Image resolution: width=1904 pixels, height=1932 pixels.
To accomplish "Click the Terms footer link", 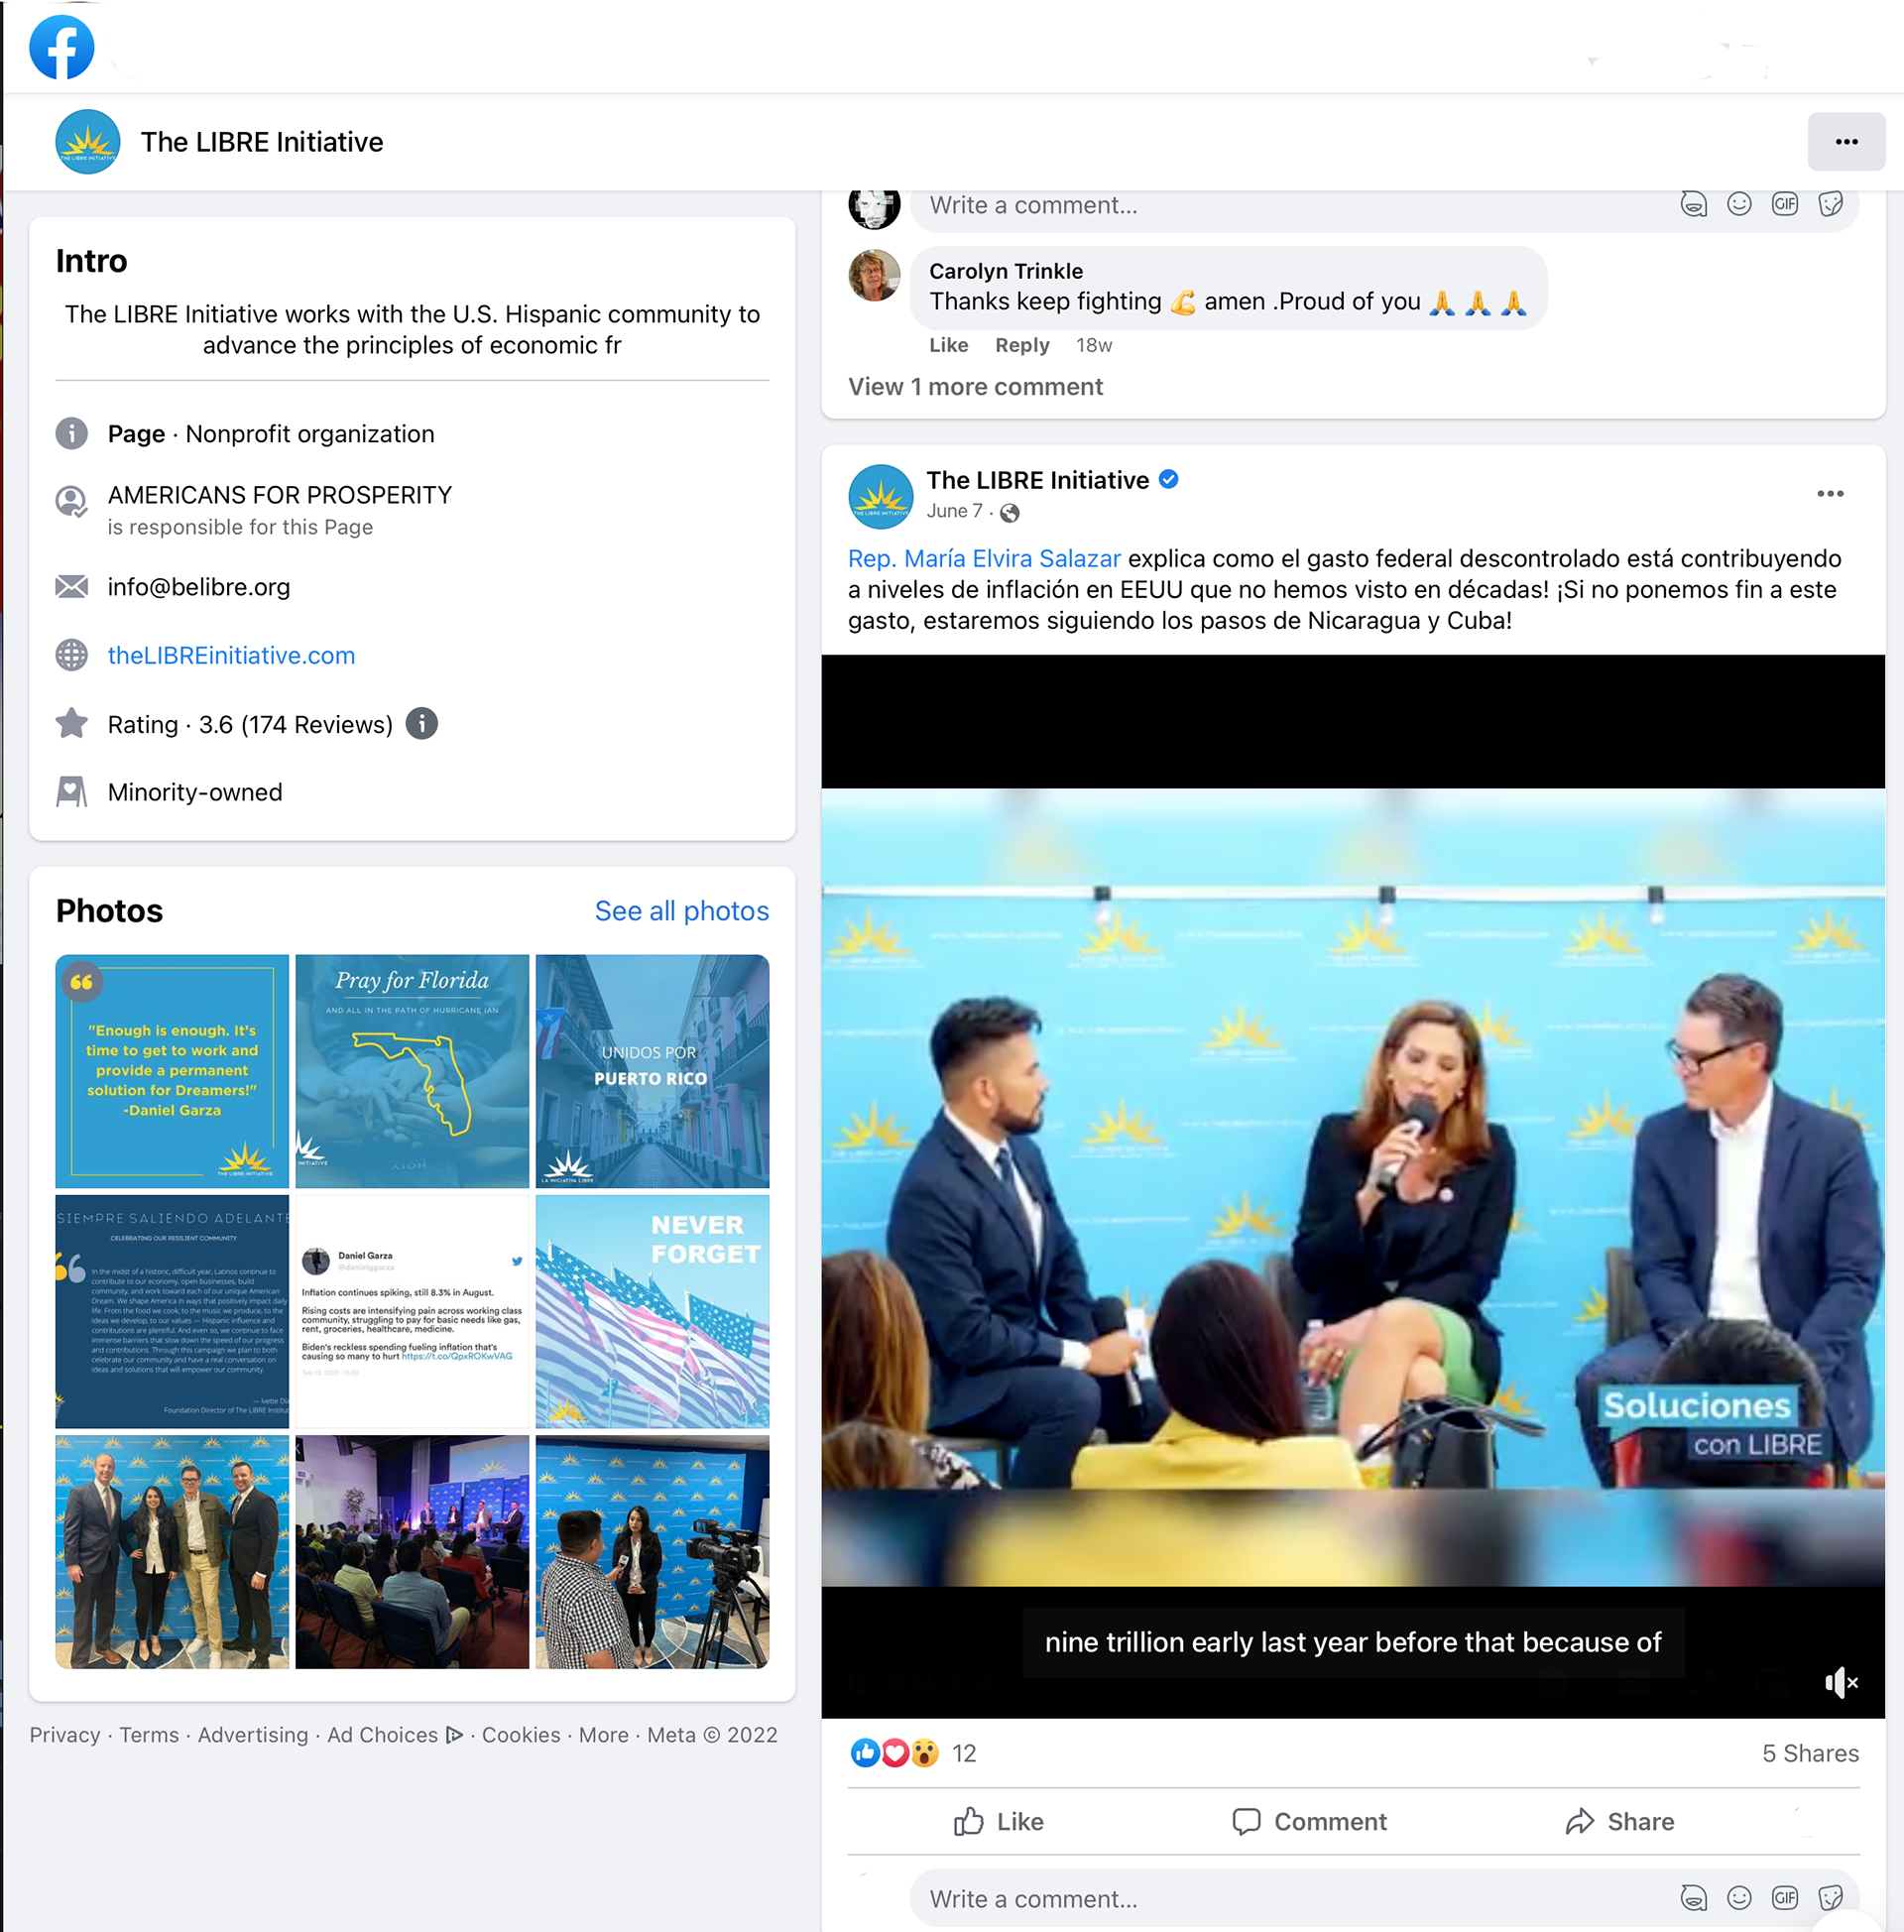I will pyautogui.click(x=149, y=1735).
